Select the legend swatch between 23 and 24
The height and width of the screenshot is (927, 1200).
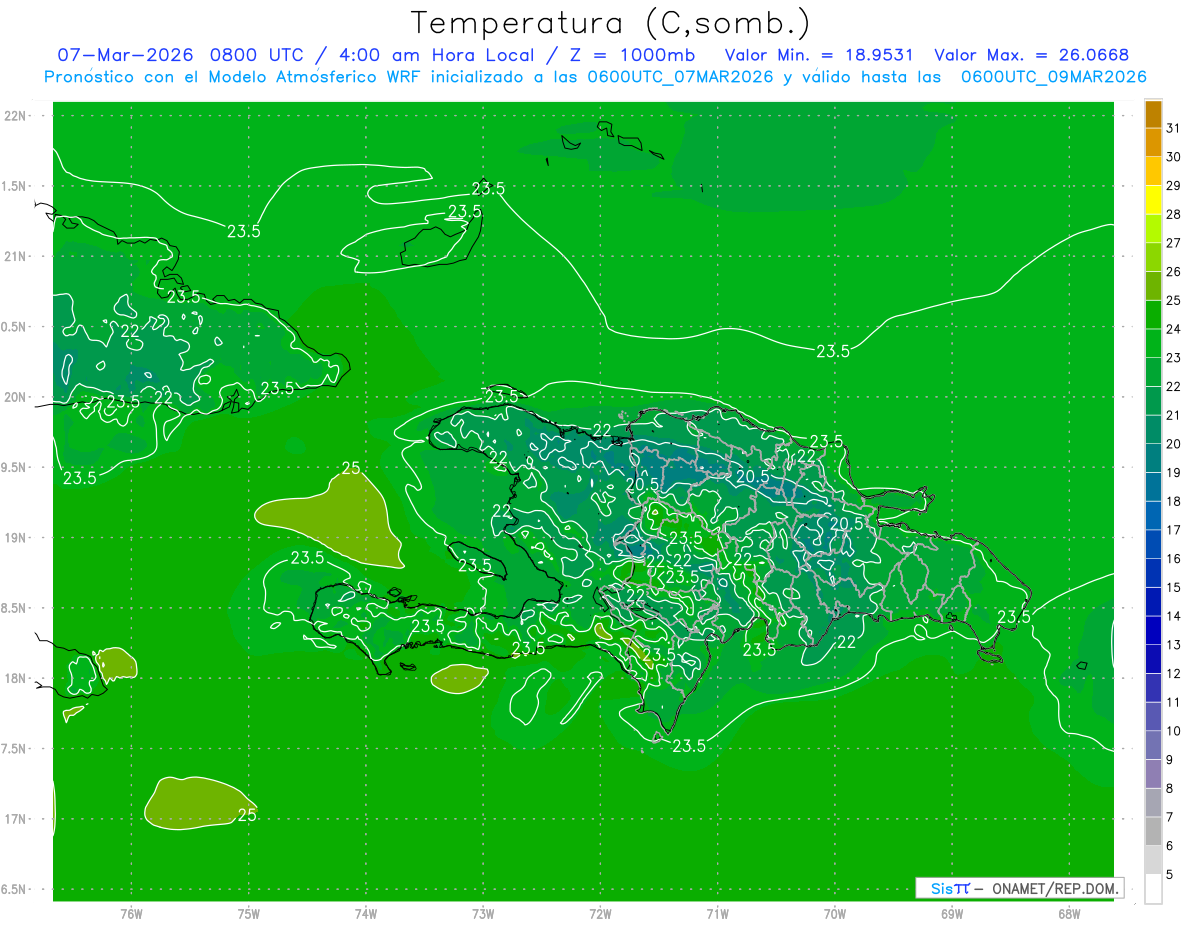tap(1153, 344)
